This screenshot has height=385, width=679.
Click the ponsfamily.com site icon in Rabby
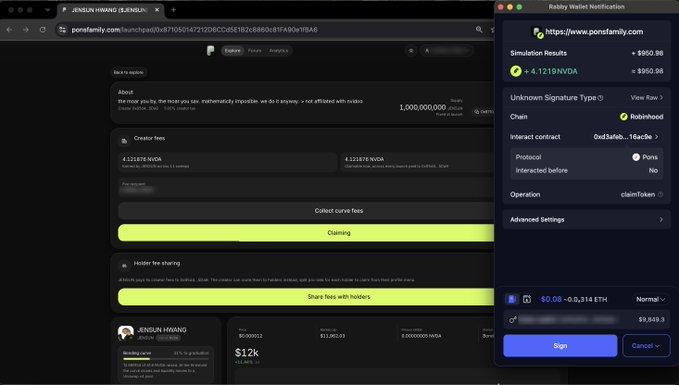(537, 32)
